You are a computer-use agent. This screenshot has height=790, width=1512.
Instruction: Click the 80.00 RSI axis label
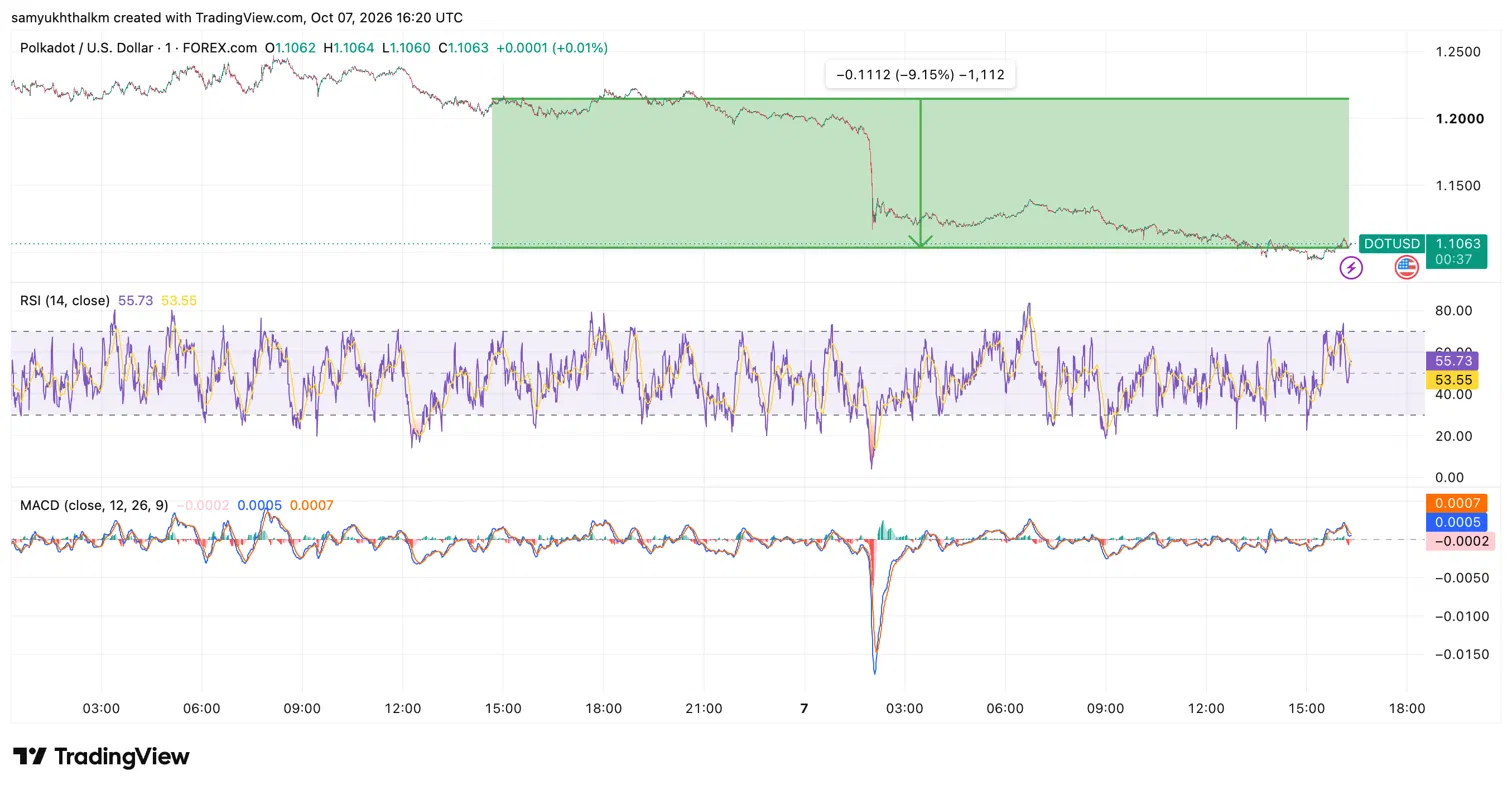point(1452,311)
